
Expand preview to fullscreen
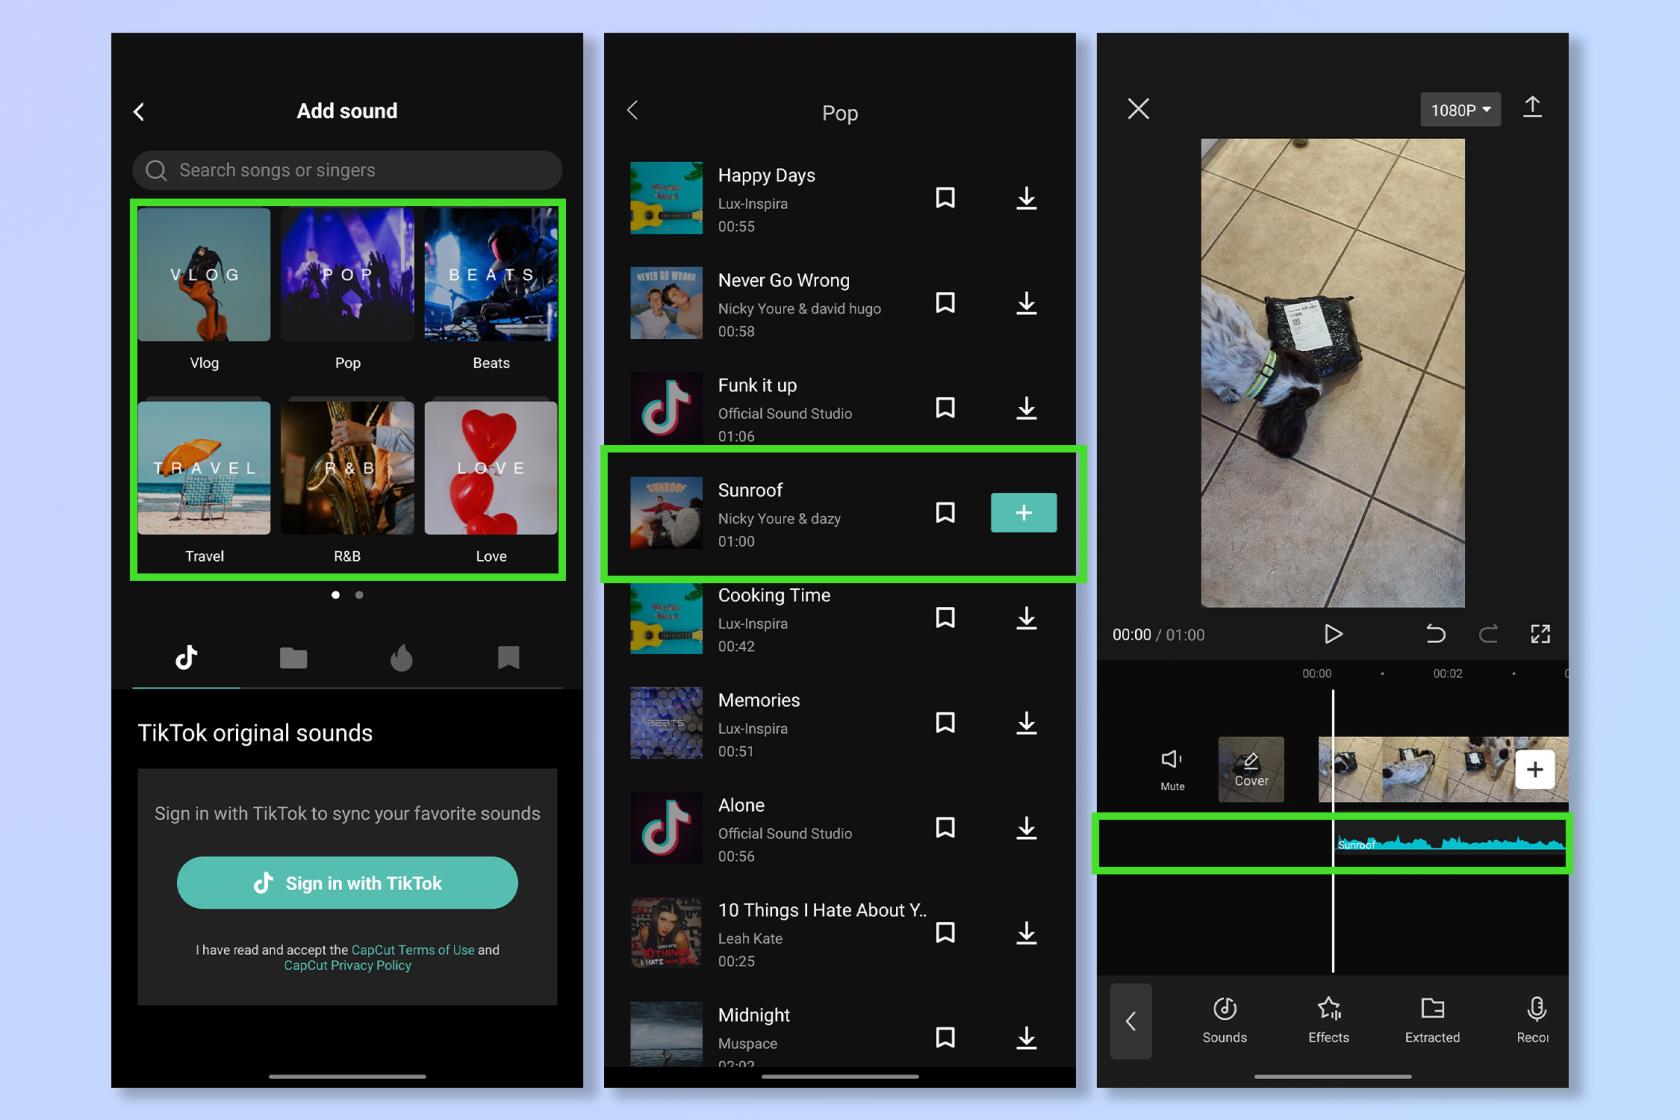1540,634
